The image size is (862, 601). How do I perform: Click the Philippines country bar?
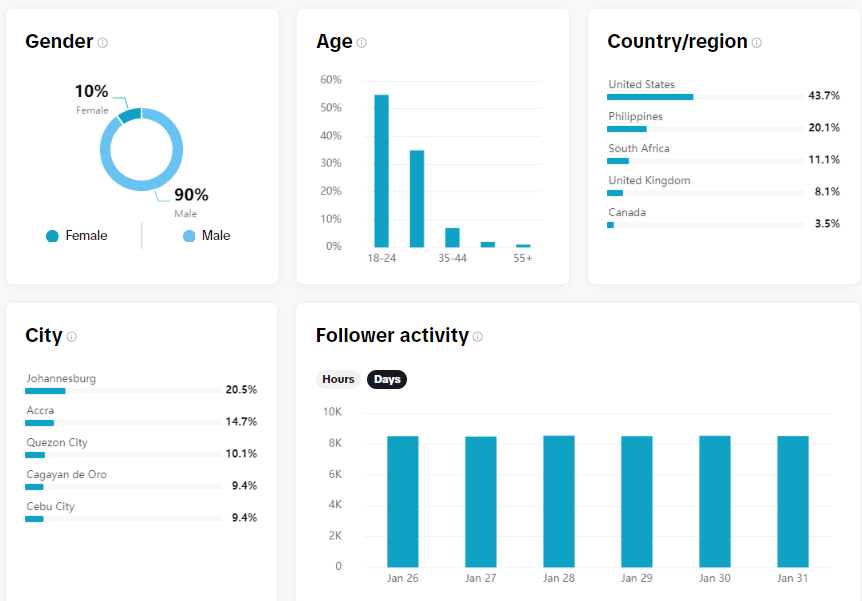[705, 129]
